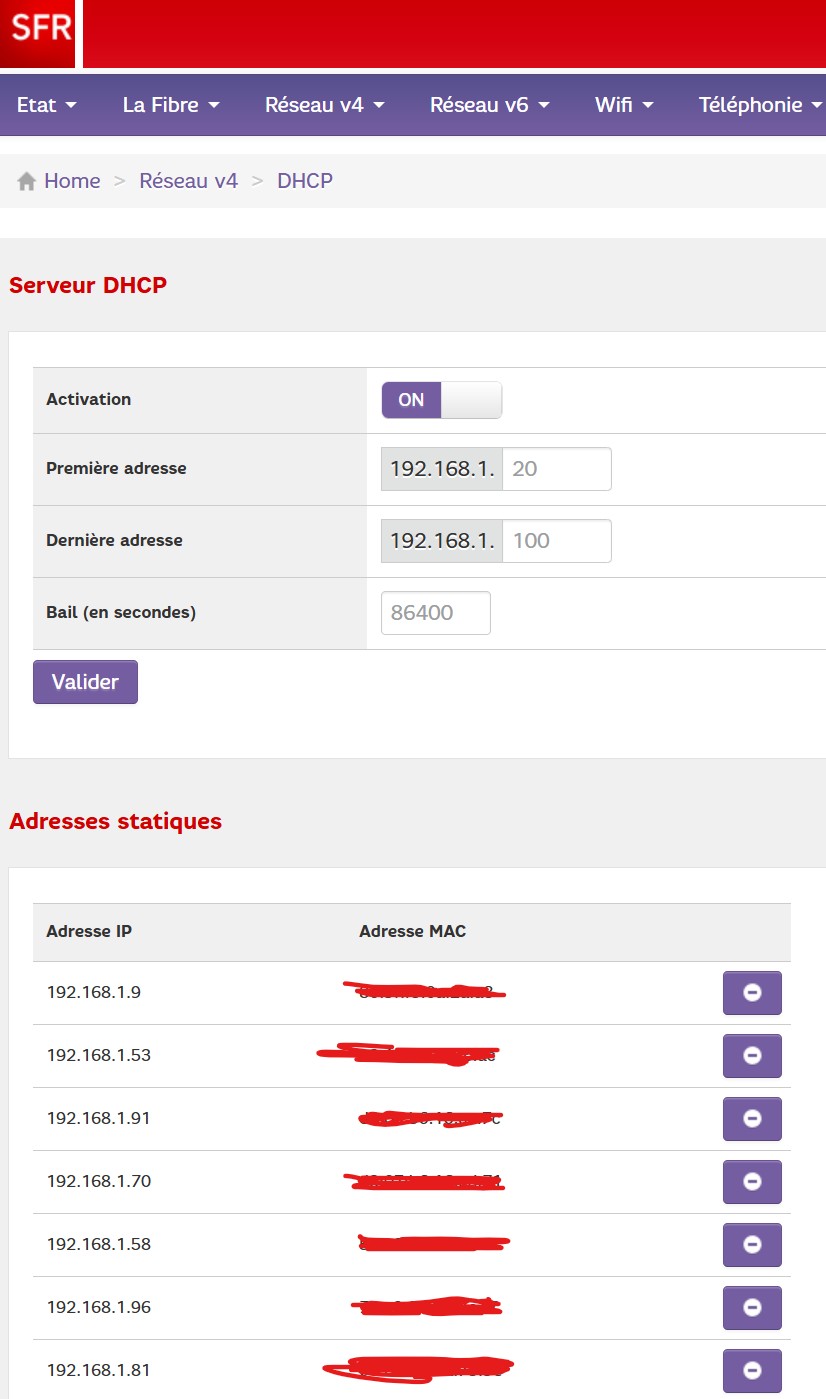The height and width of the screenshot is (1399, 826).
Task: Select the 192.168.1.53 IP cell
Action: point(99,1056)
